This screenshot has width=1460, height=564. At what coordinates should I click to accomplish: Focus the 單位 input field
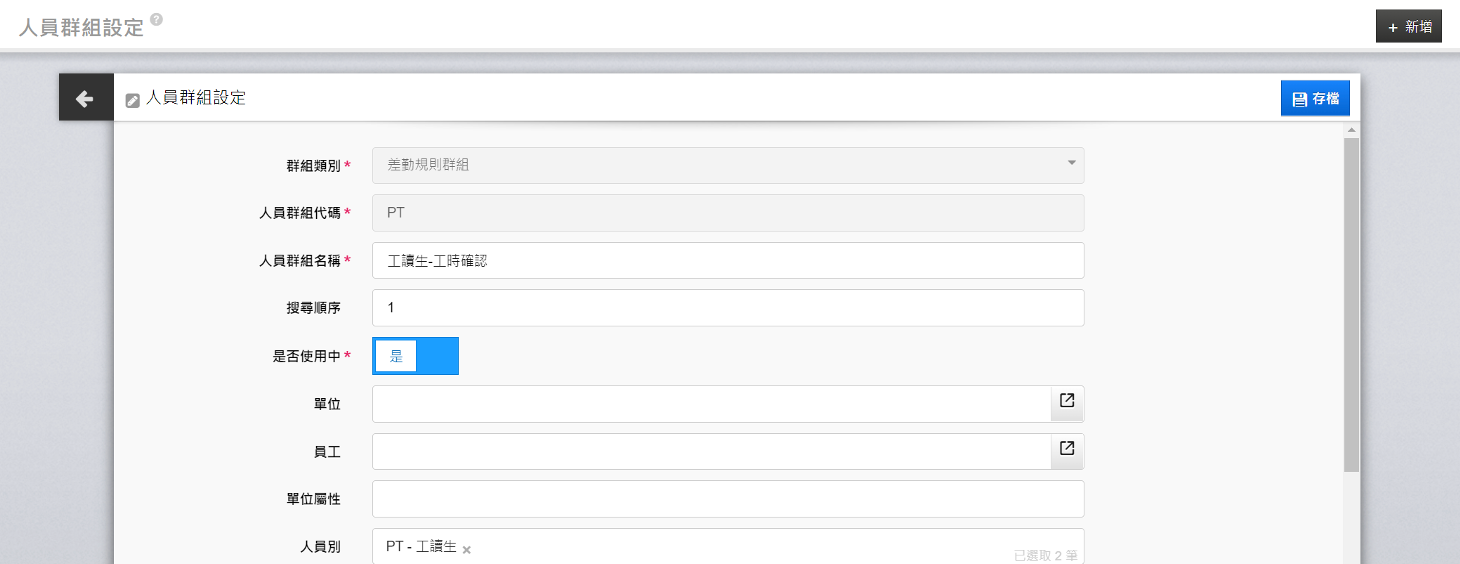[x=711, y=403]
